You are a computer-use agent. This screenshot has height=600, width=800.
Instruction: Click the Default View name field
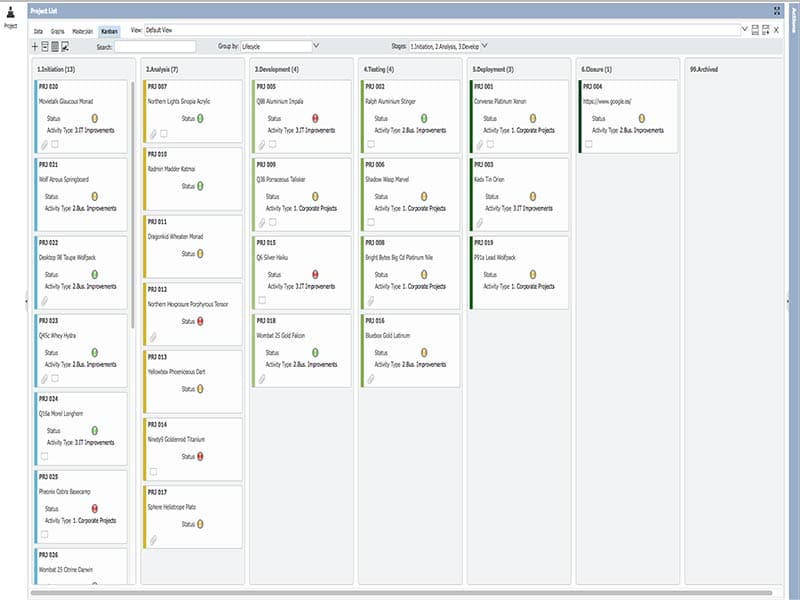[x=442, y=30]
